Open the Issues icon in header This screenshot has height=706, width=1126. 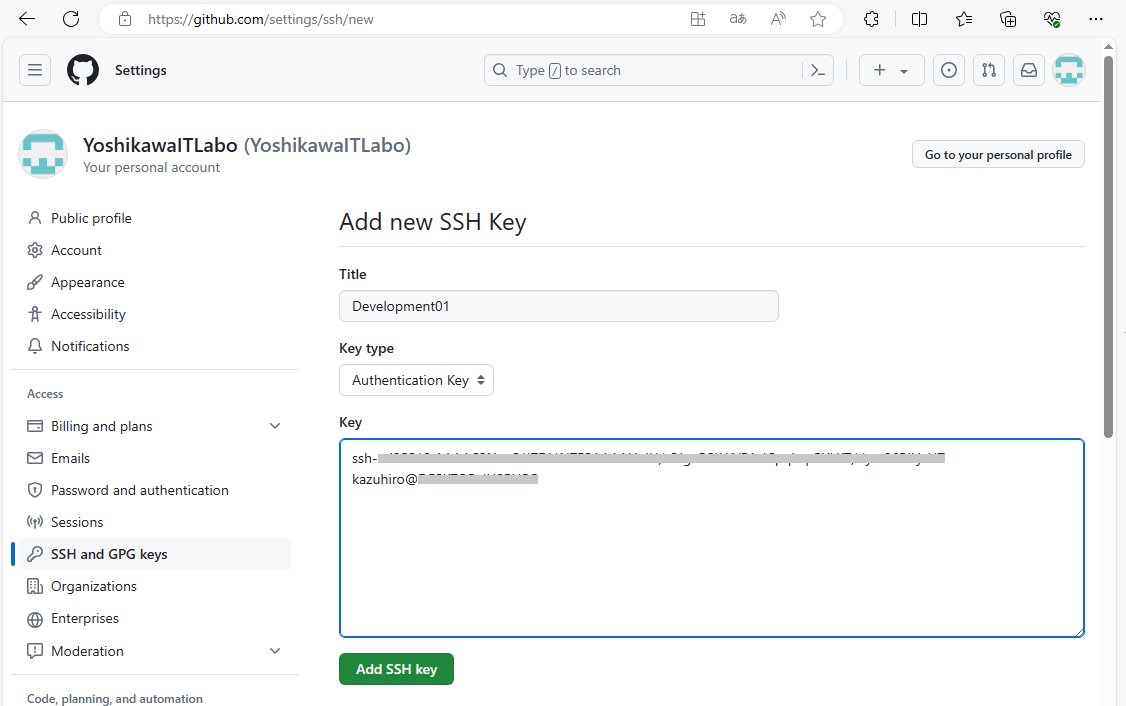949,70
